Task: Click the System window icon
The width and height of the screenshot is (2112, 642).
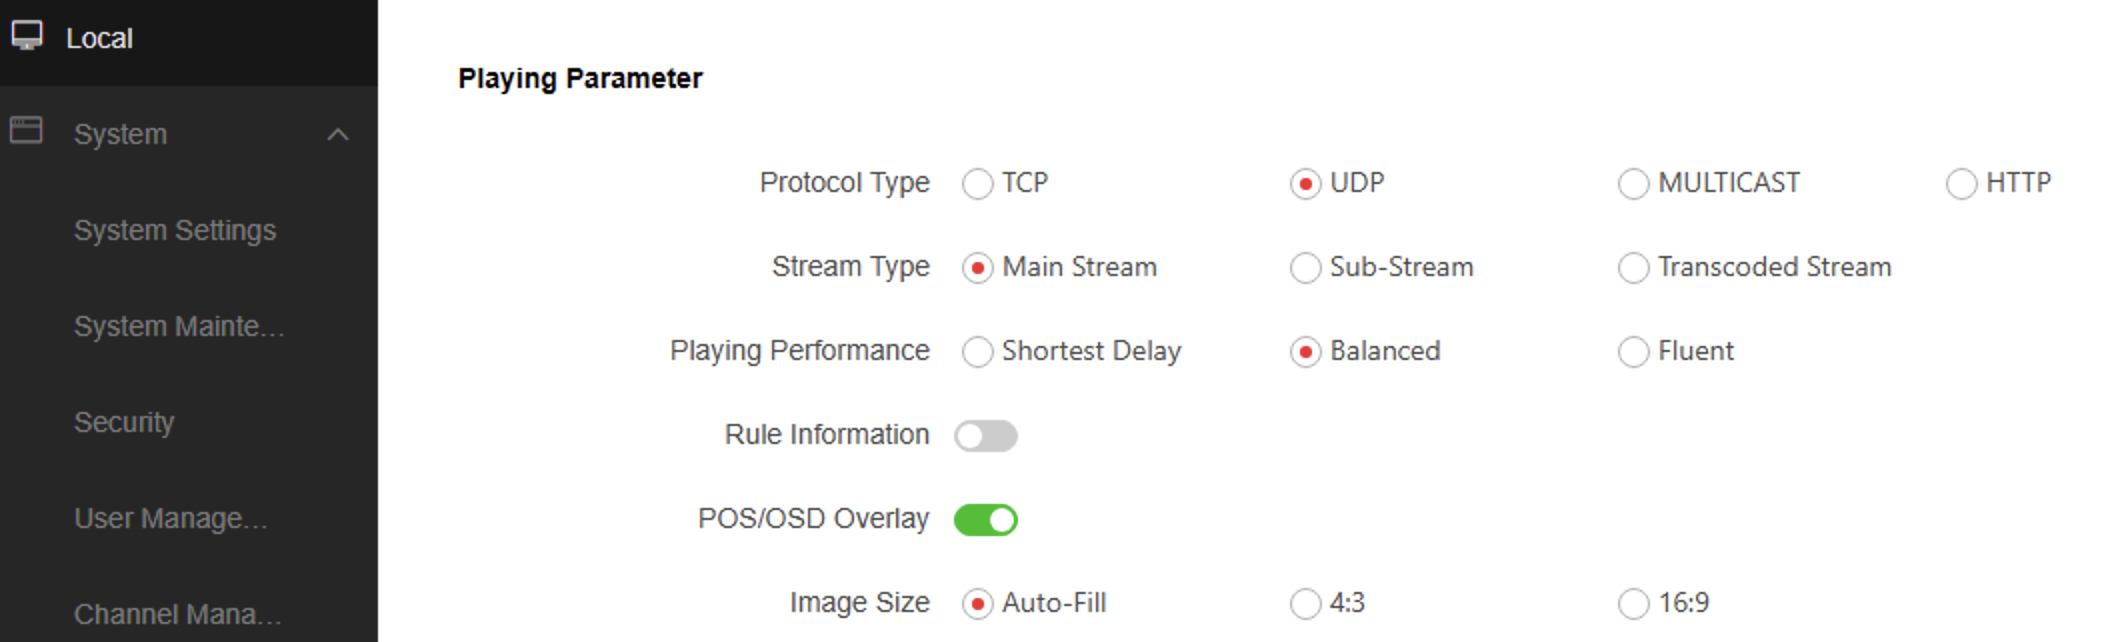Action: (x=26, y=131)
